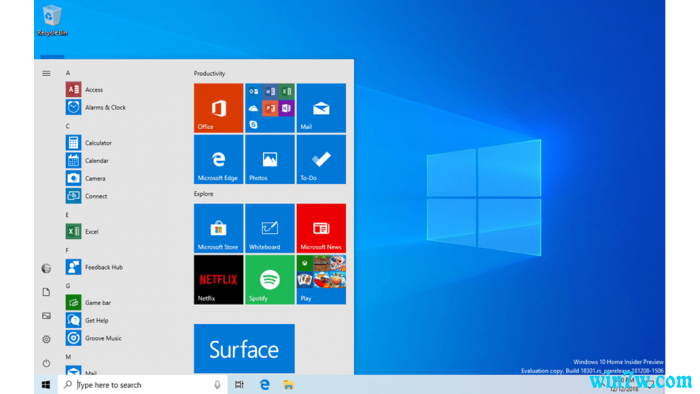This screenshot has height=394, width=700.
Task: Open the Power options icon
Action: [46, 363]
